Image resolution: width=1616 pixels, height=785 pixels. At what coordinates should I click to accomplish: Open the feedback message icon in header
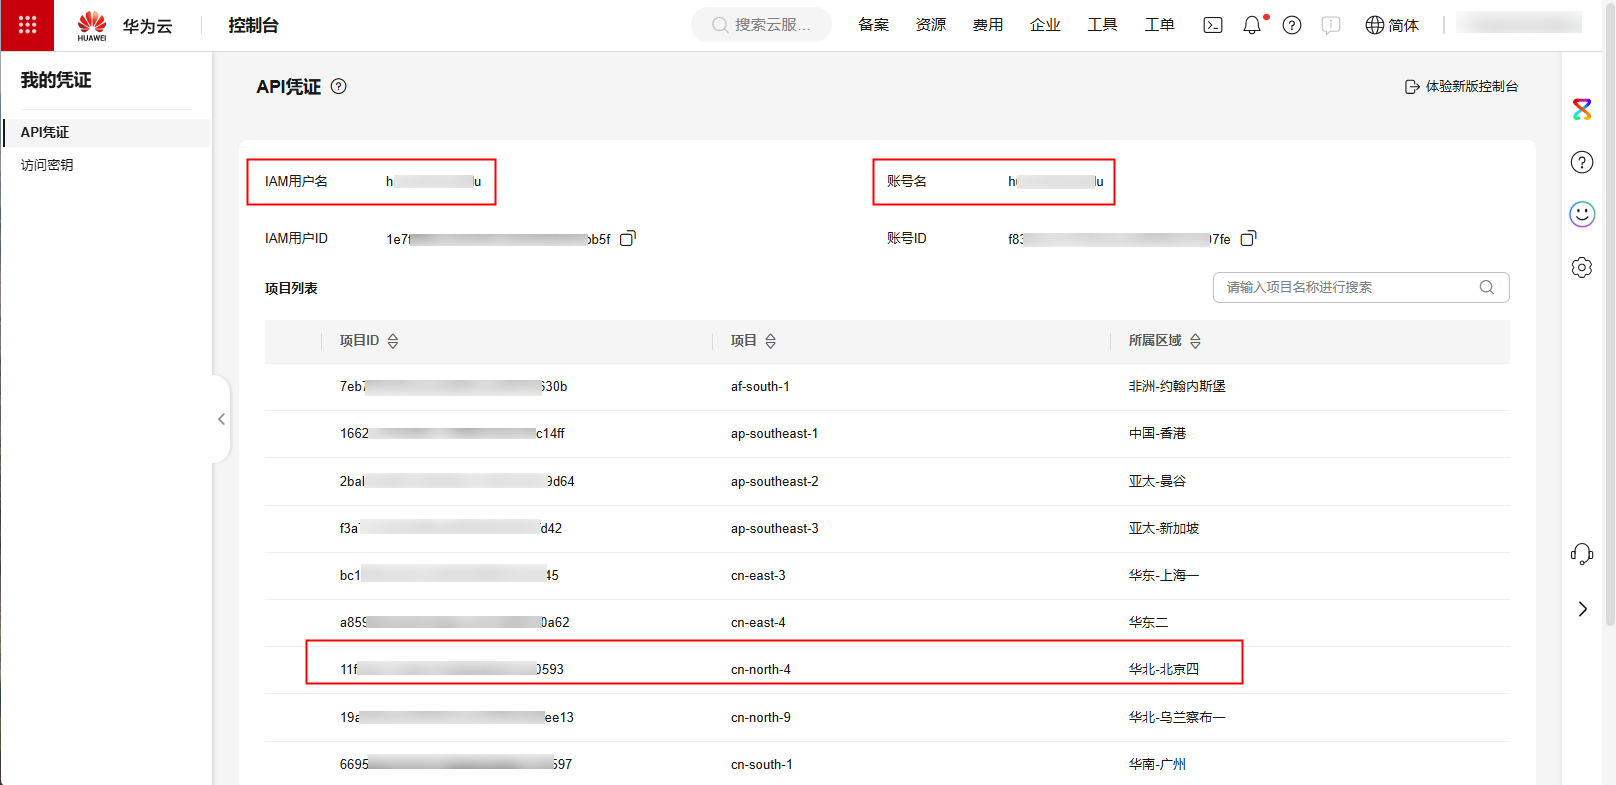pyautogui.click(x=1331, y=25)
